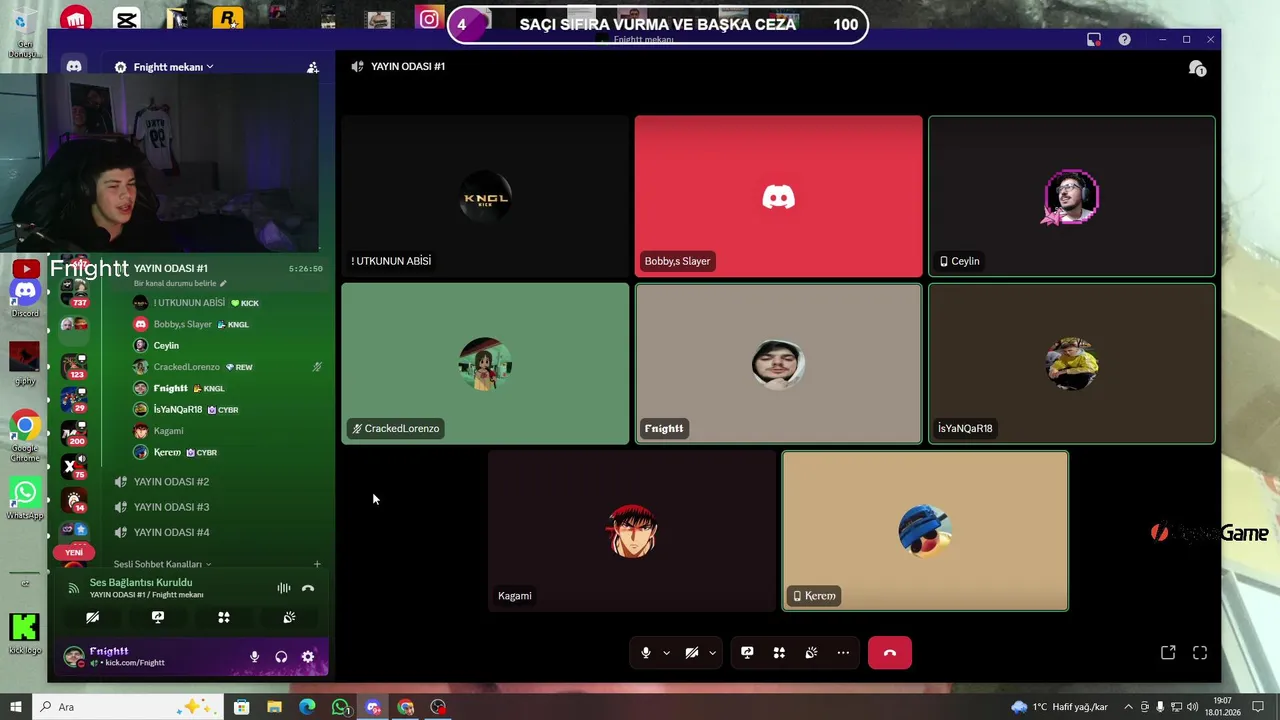Screen dimensions: 1280x720
Task: Set channel status Bir kanal durumu belirle
Action: 180,283
